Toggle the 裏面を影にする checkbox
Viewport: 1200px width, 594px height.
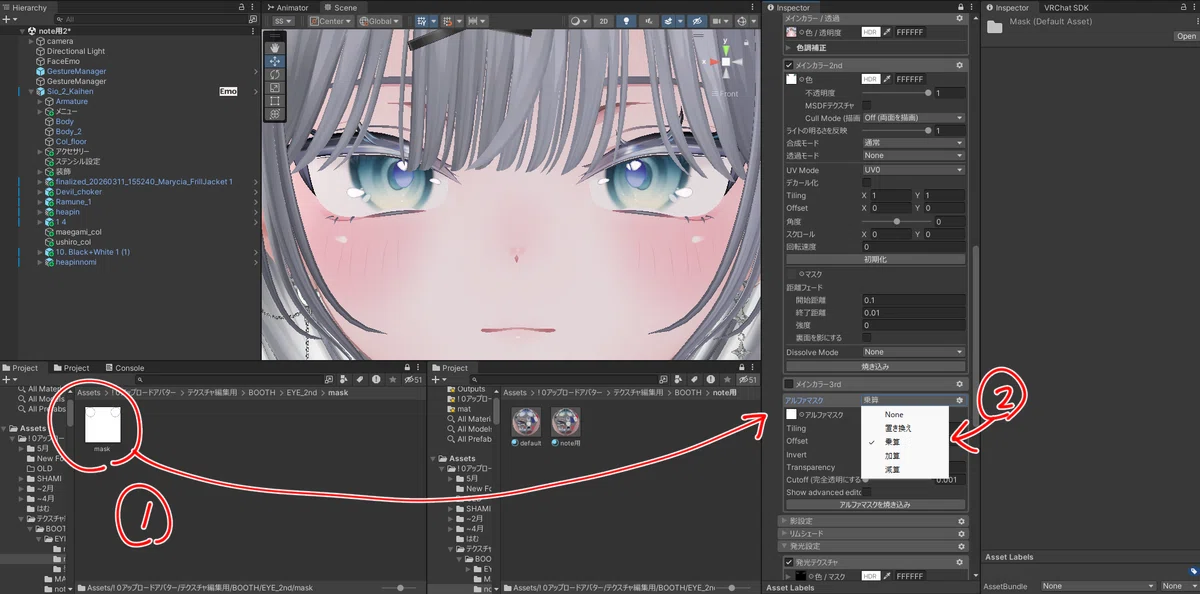point(867,338)
